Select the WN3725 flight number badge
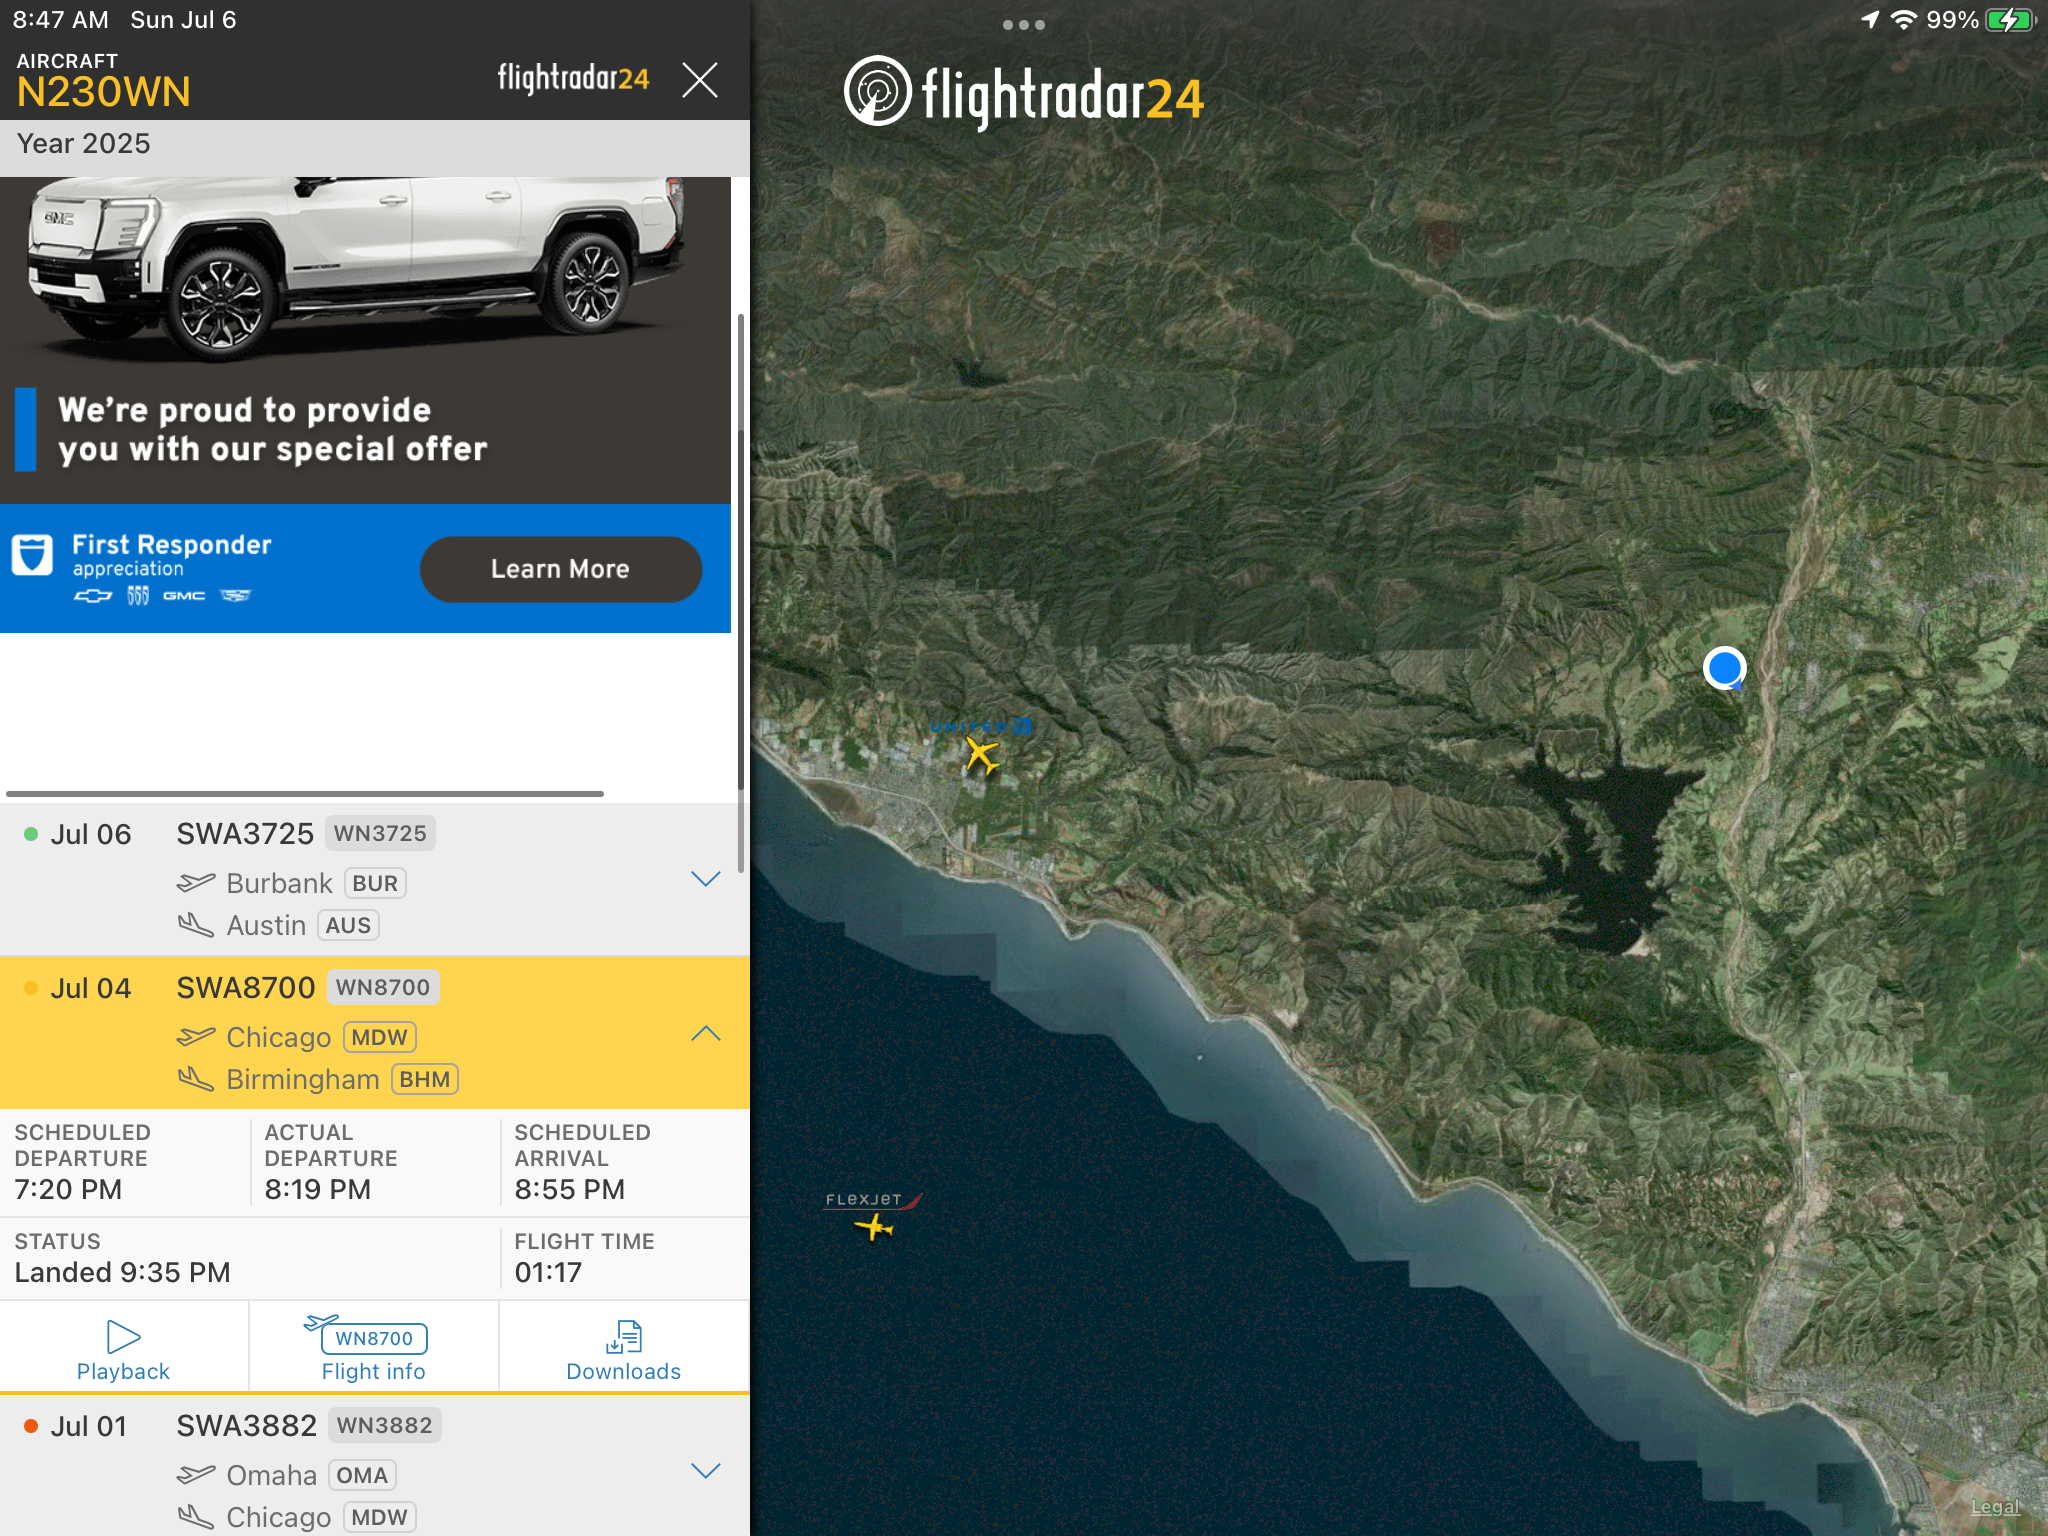 pos(380,833)
